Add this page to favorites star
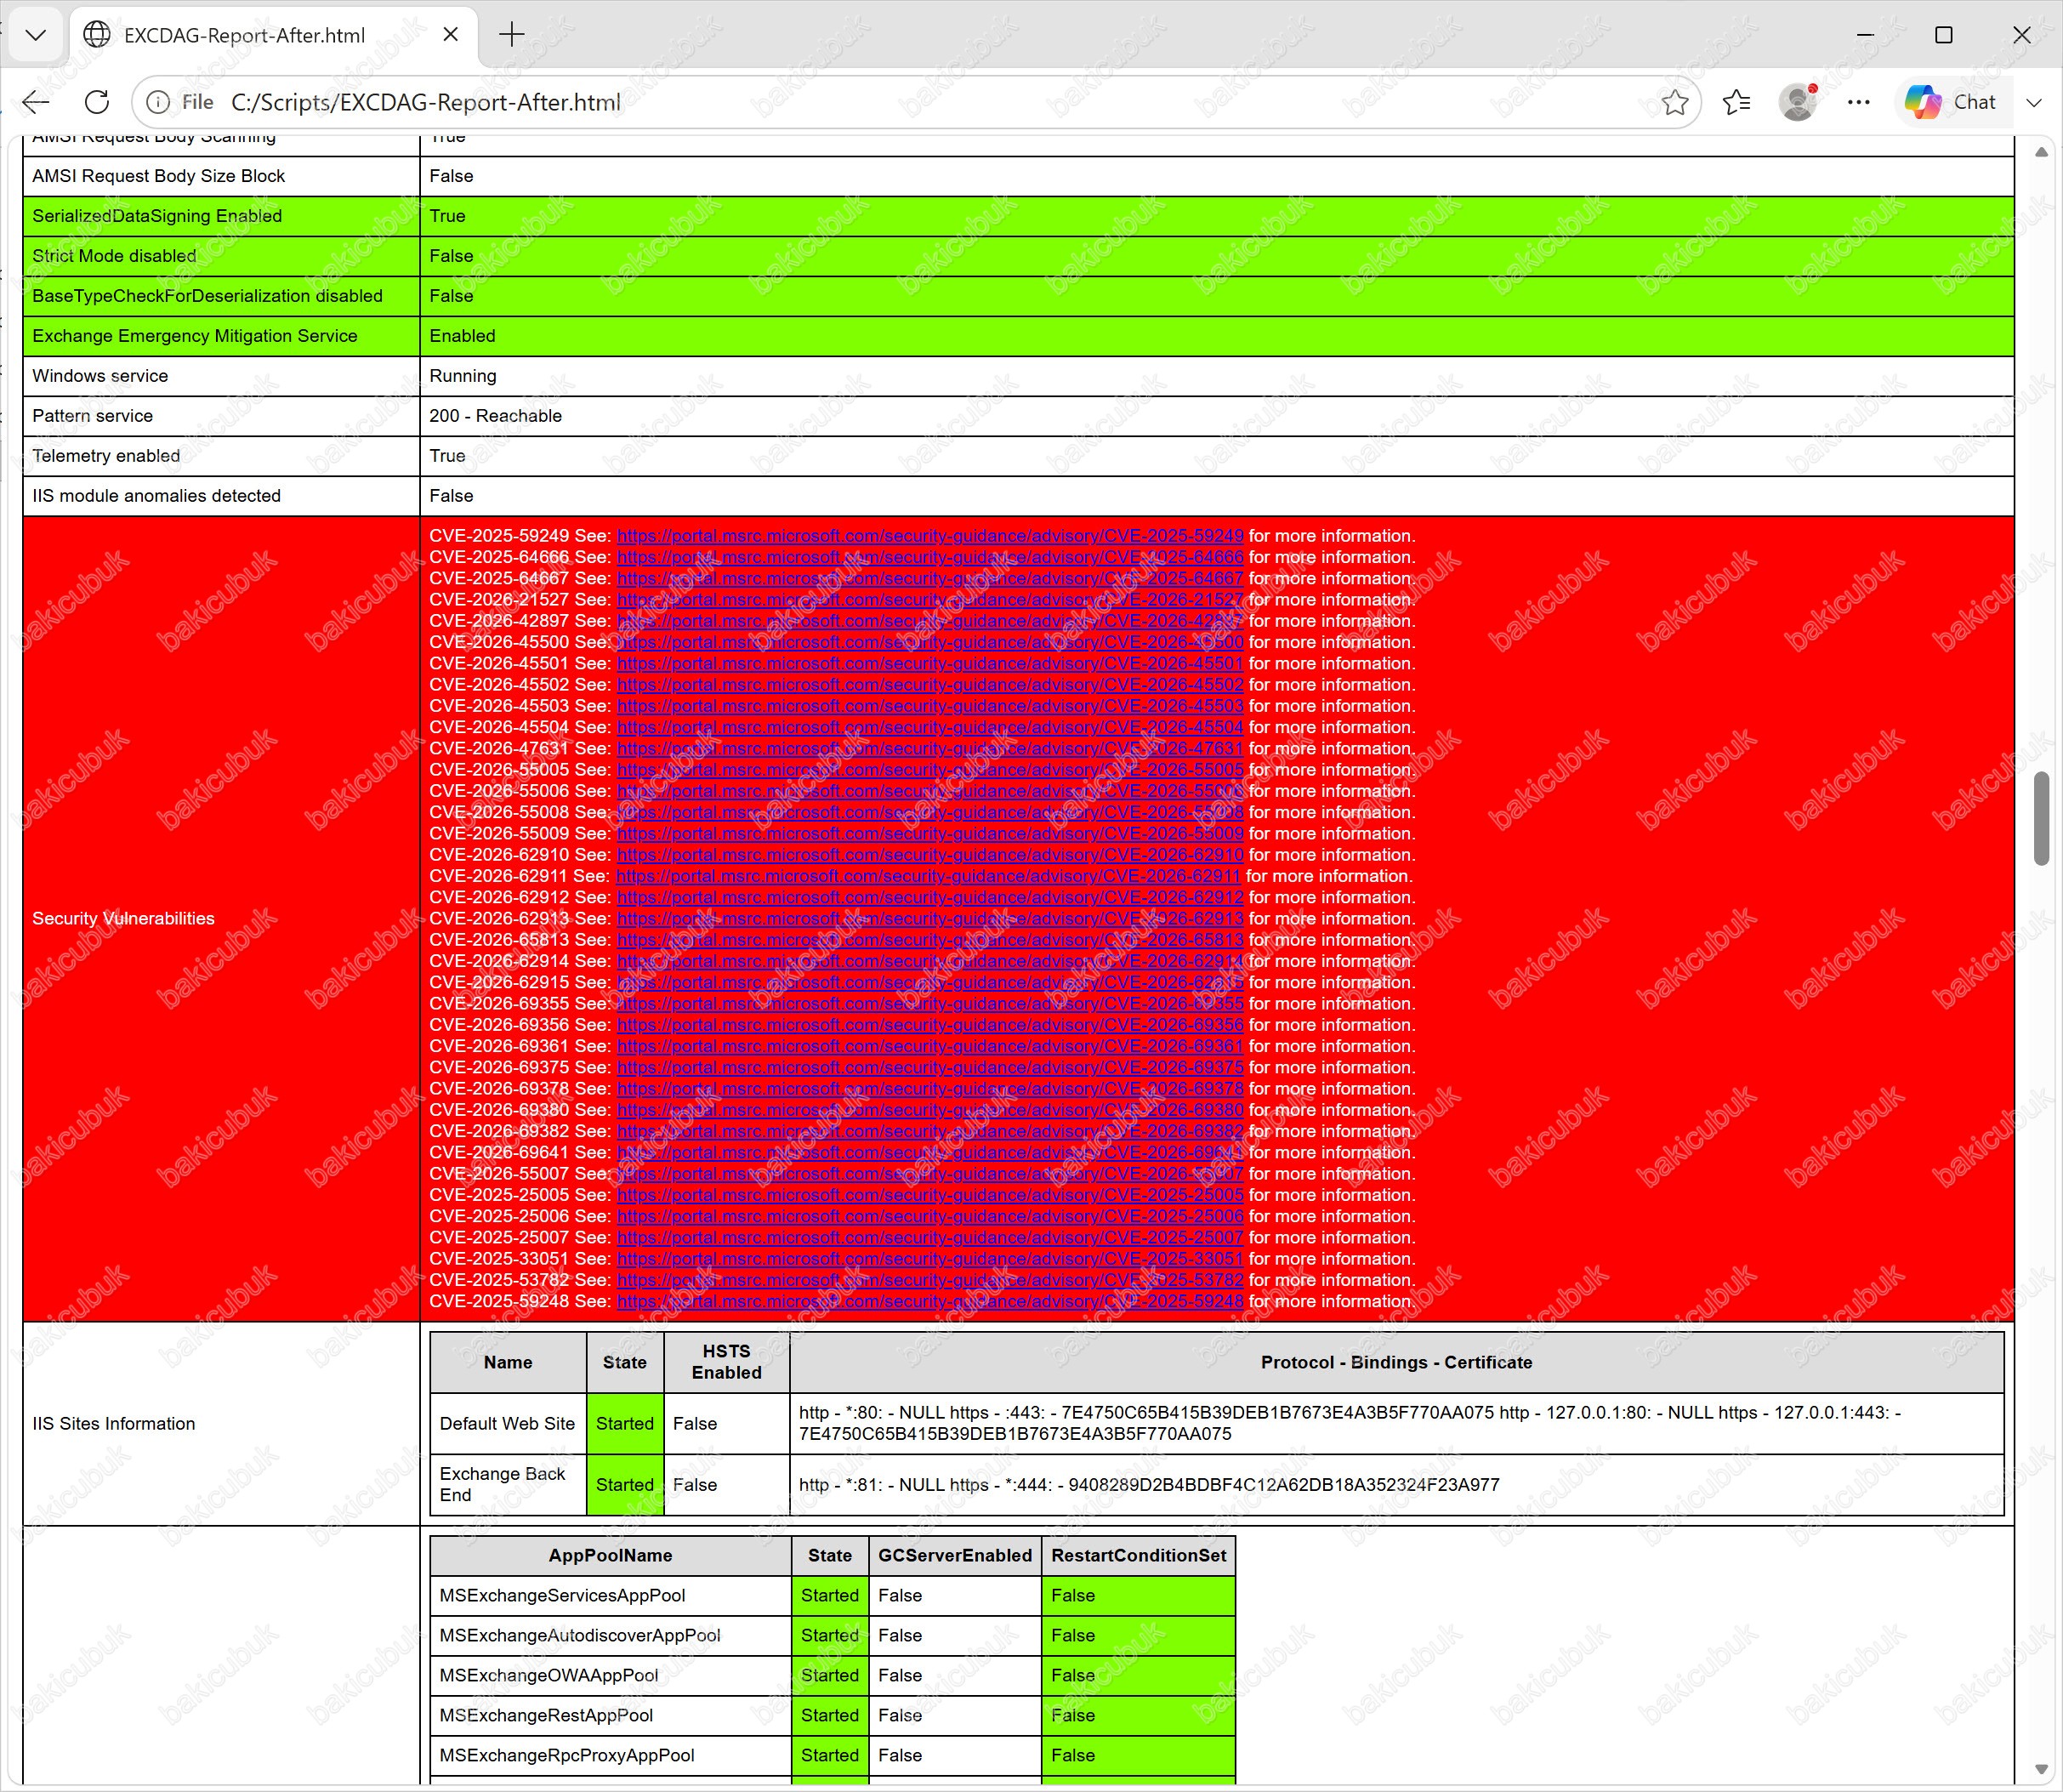This screenshot has width=2063, height=1792. (1675, 102)
